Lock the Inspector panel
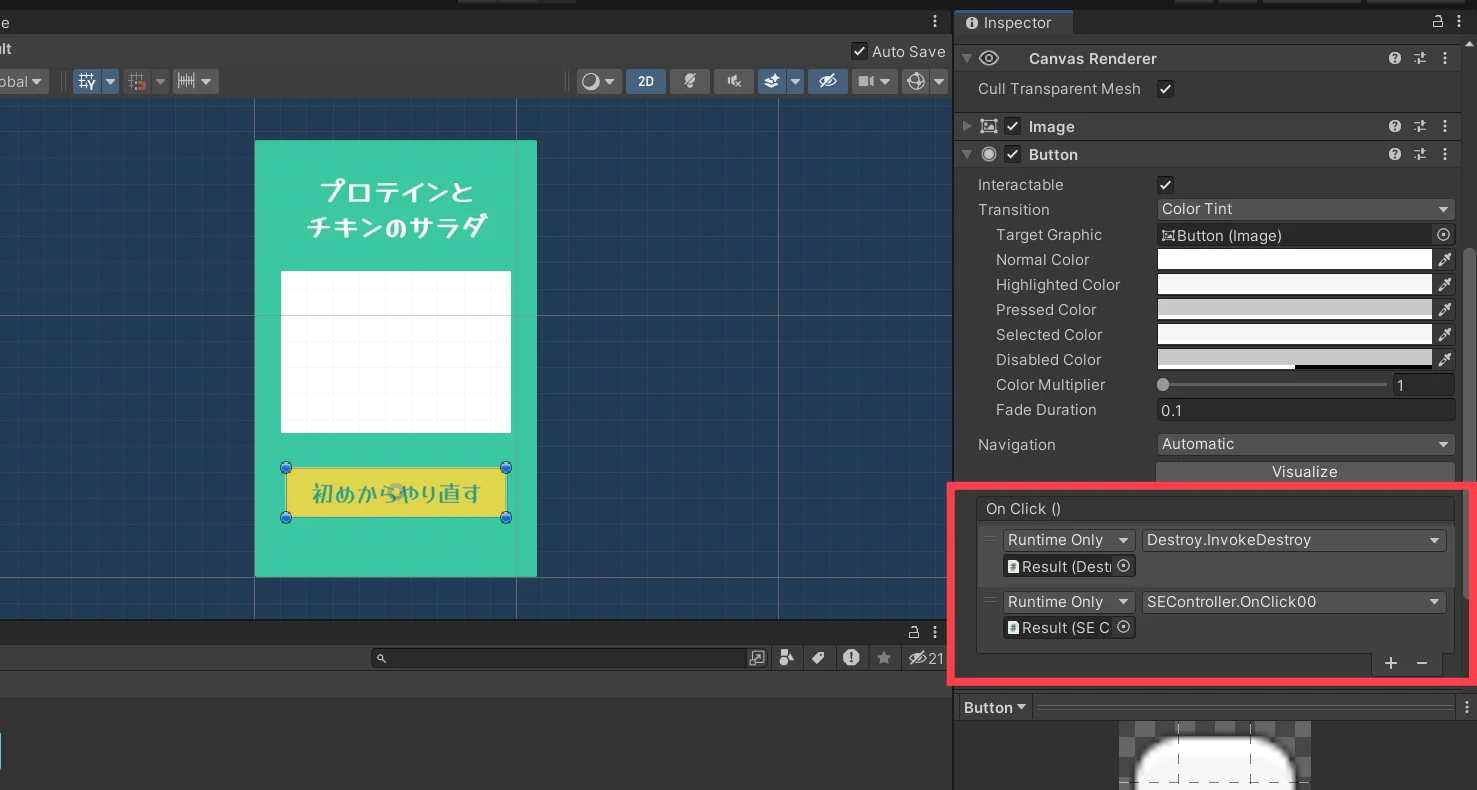The height and width of the screenshot is (790, 1477). click(1438, 22)
